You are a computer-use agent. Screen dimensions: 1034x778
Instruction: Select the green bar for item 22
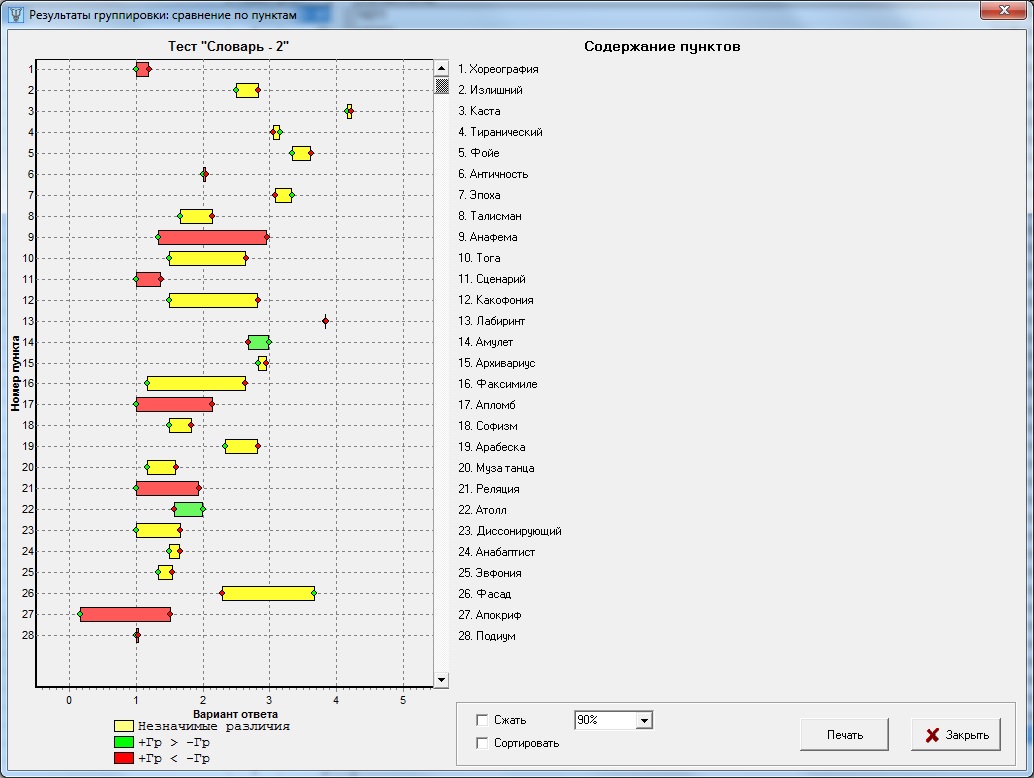pyautogui.click(x=188, y=509)
